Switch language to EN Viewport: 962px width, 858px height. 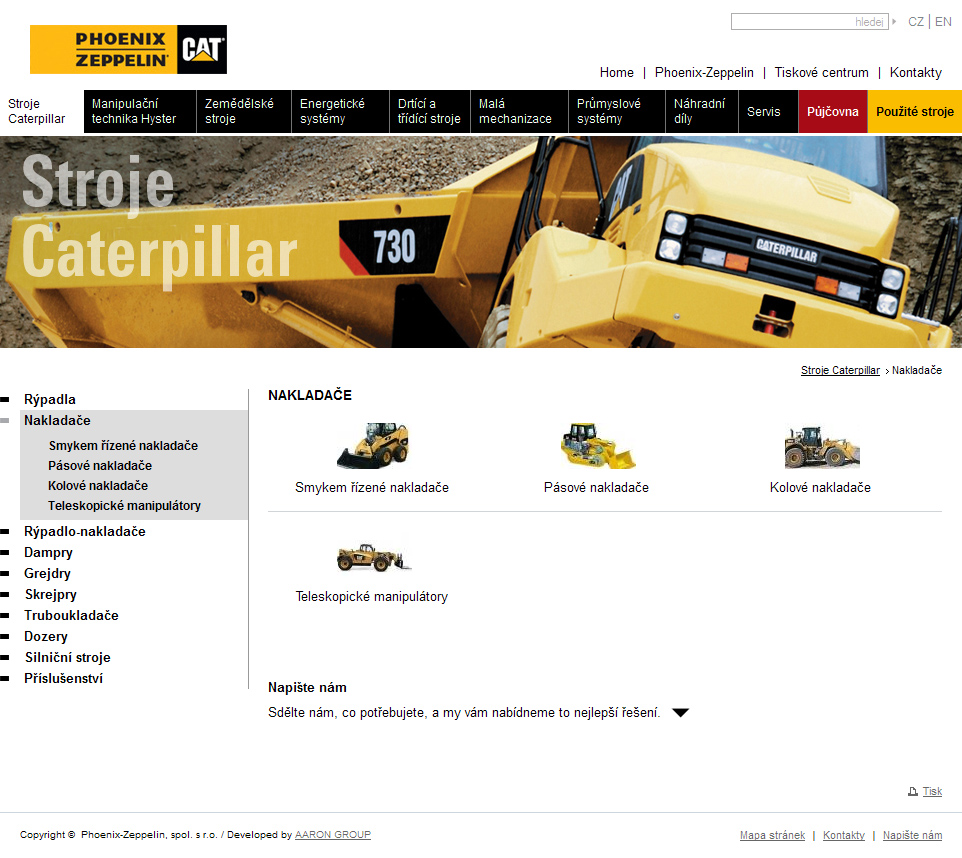(x=943, y=21)
